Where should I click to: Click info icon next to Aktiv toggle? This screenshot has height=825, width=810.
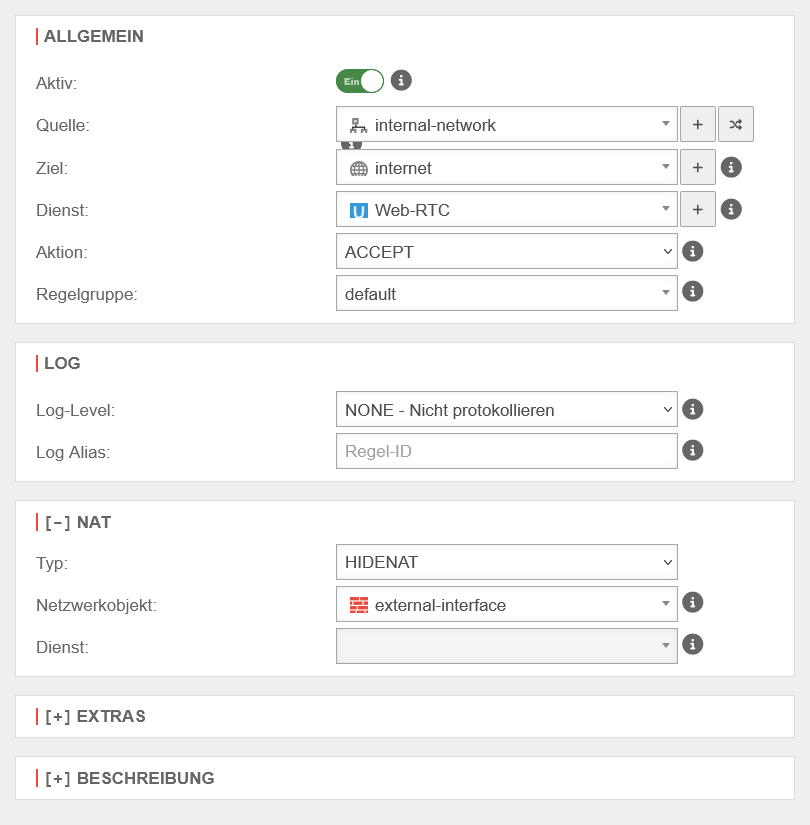(x=401, y=80)
